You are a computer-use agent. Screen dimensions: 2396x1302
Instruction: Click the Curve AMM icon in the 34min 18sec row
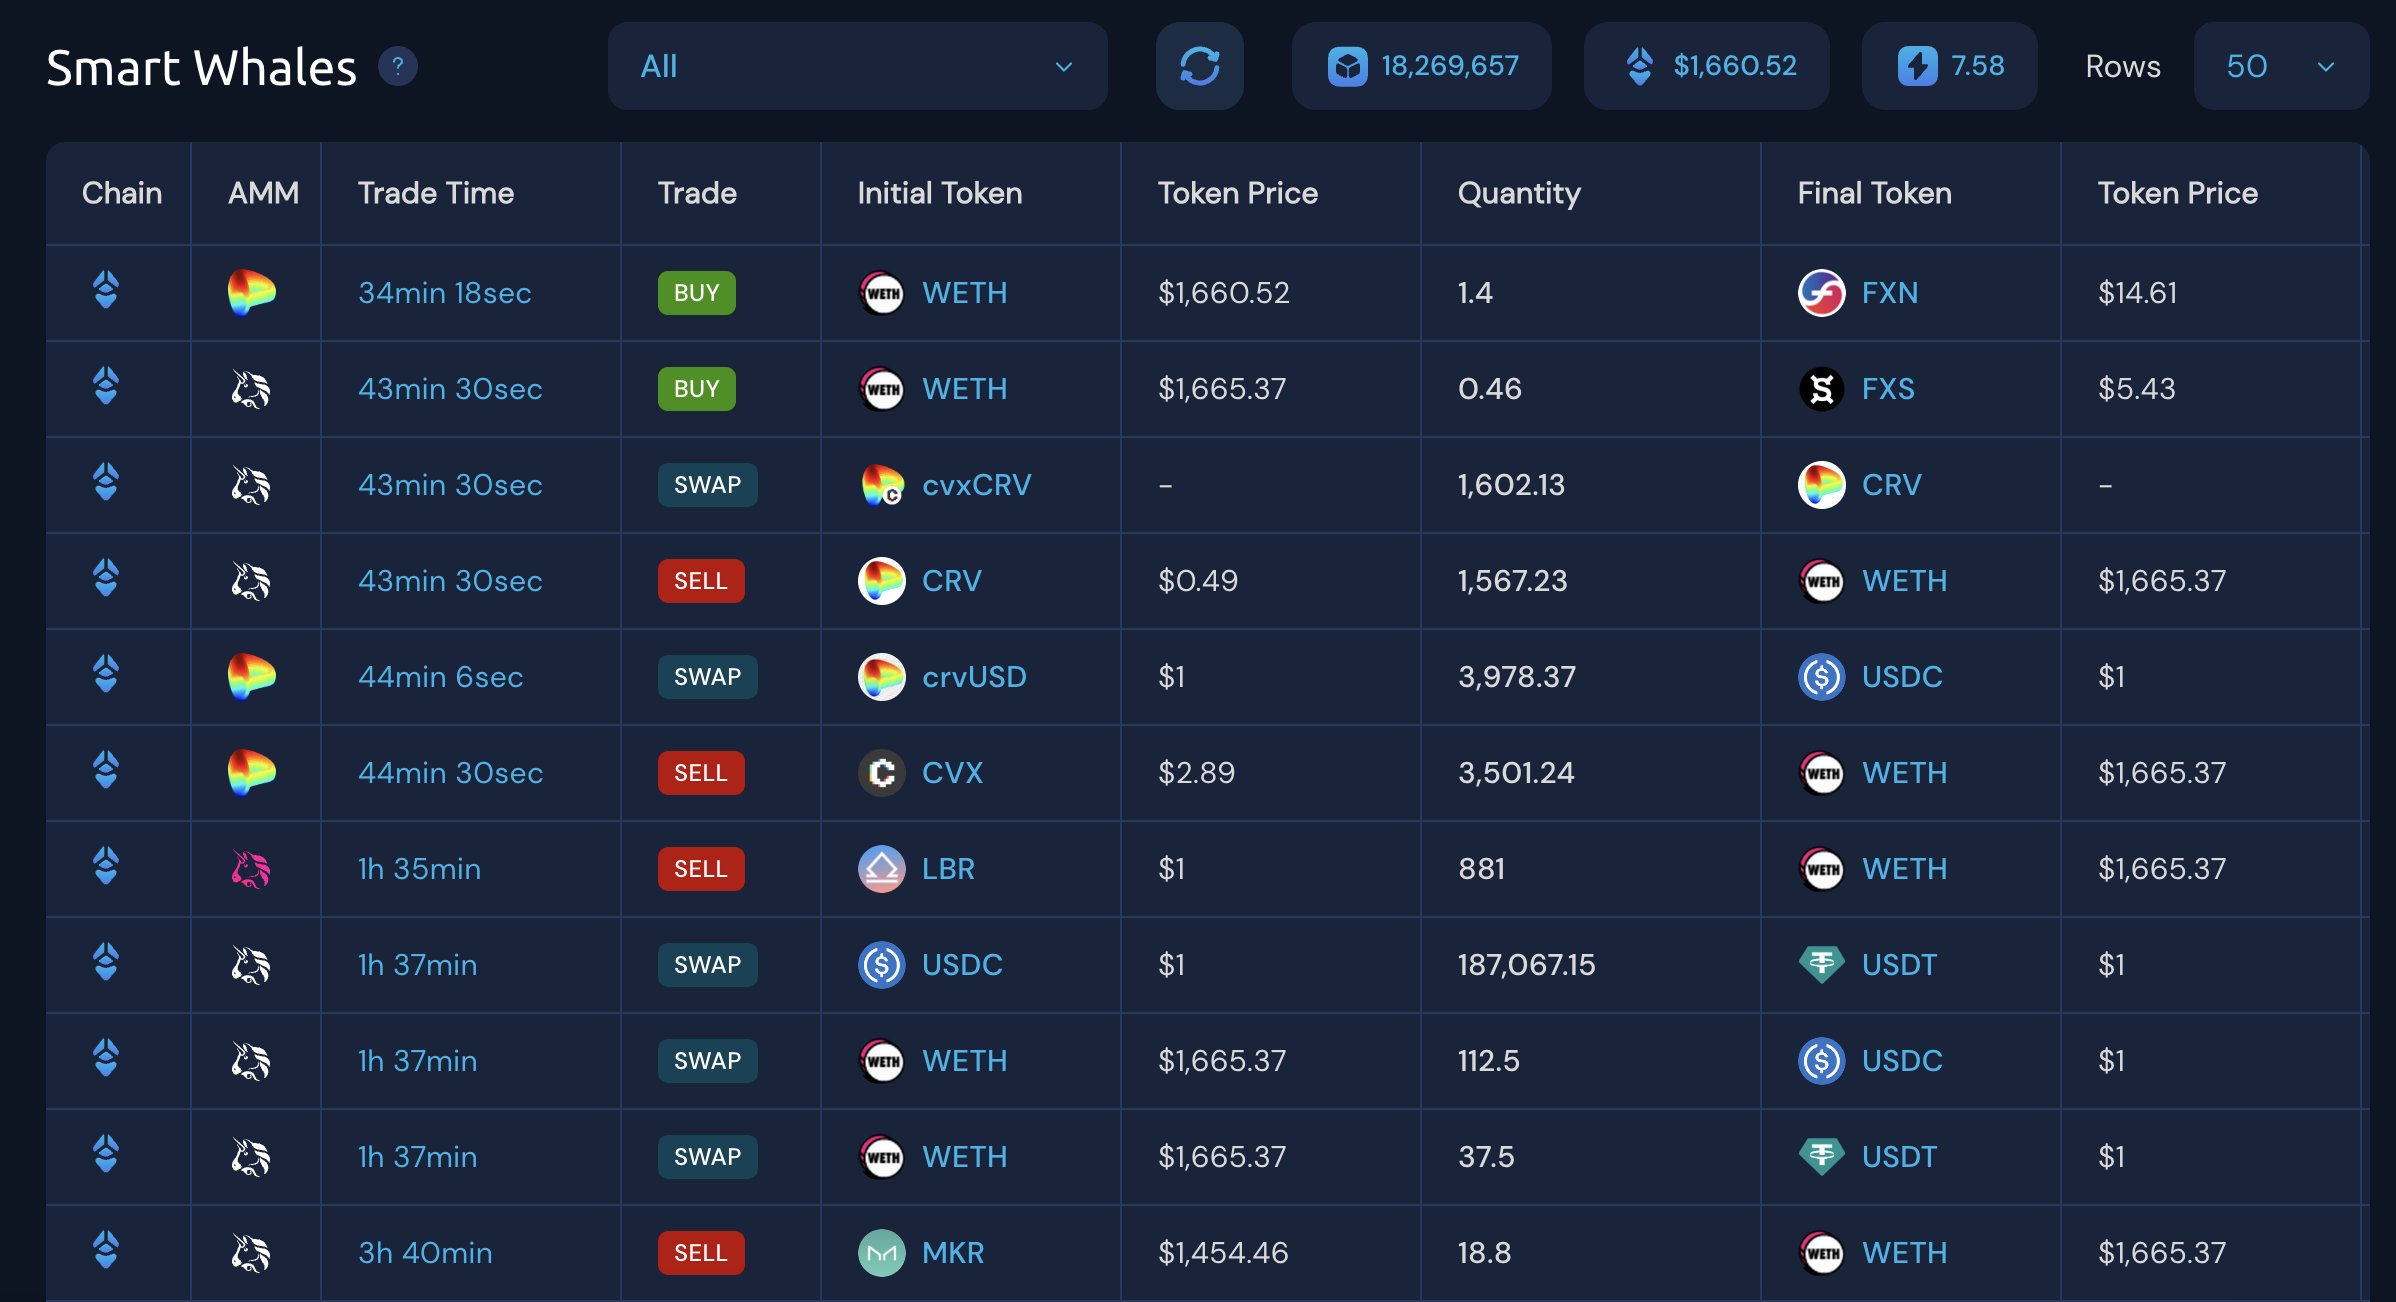coord(251,293)
